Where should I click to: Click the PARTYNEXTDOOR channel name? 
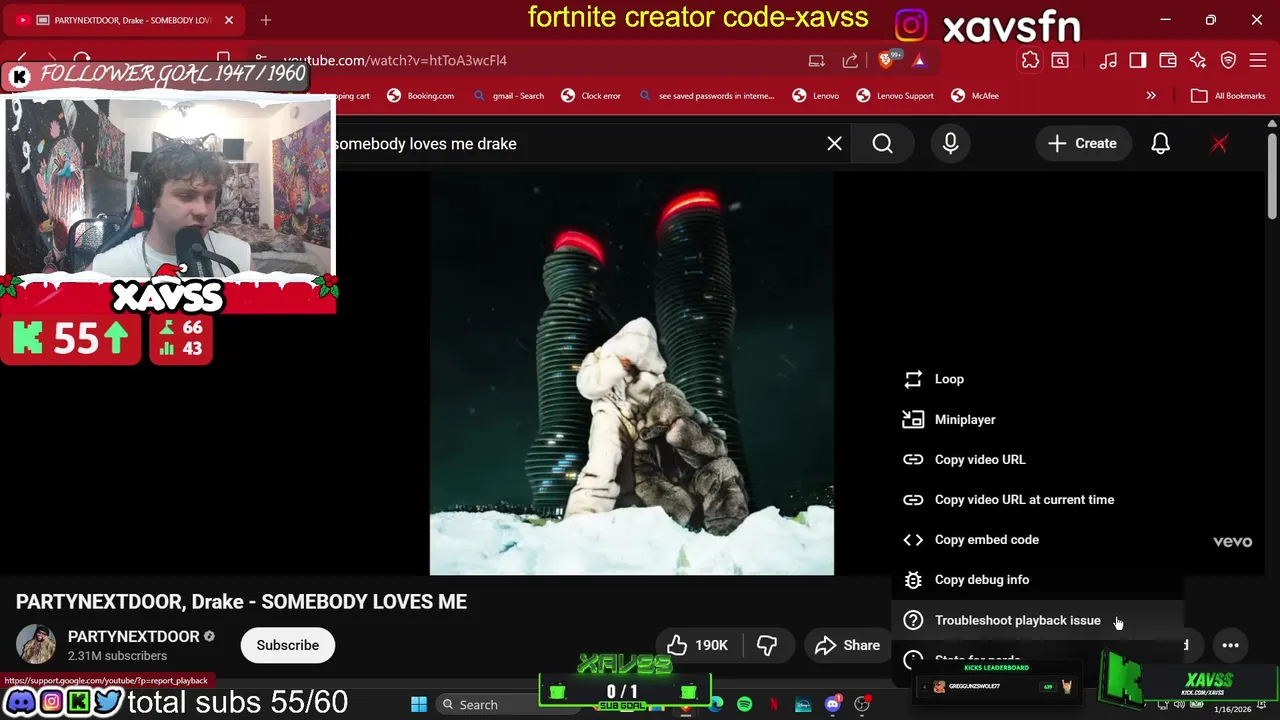coord(133,636)
